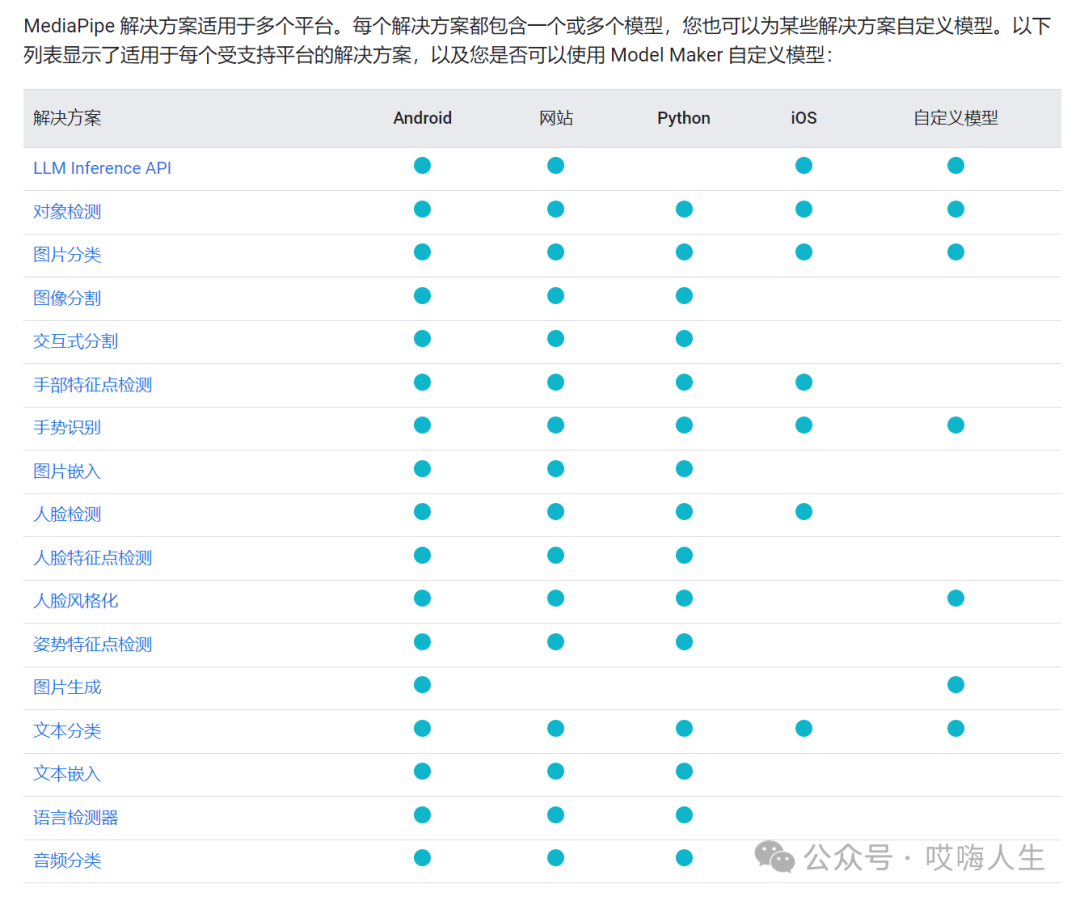
Task: Click 网站 dot in 手势识别 row
Action: tap(556, 425)
